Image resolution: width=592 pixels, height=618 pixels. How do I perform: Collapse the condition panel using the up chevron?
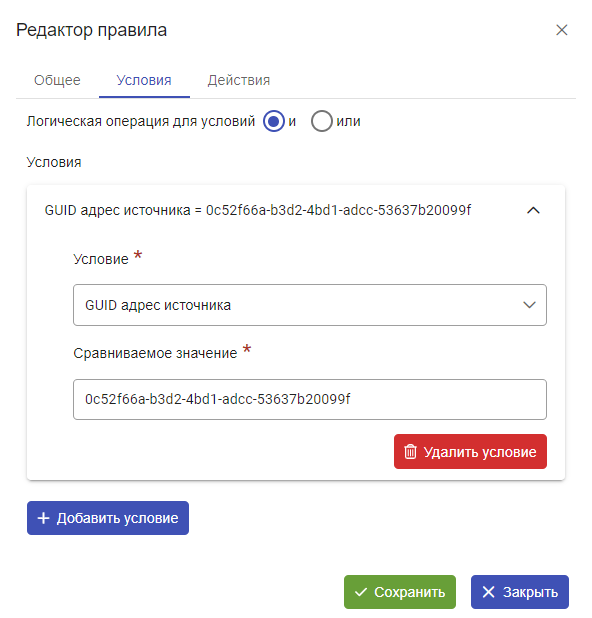(533, 210)
